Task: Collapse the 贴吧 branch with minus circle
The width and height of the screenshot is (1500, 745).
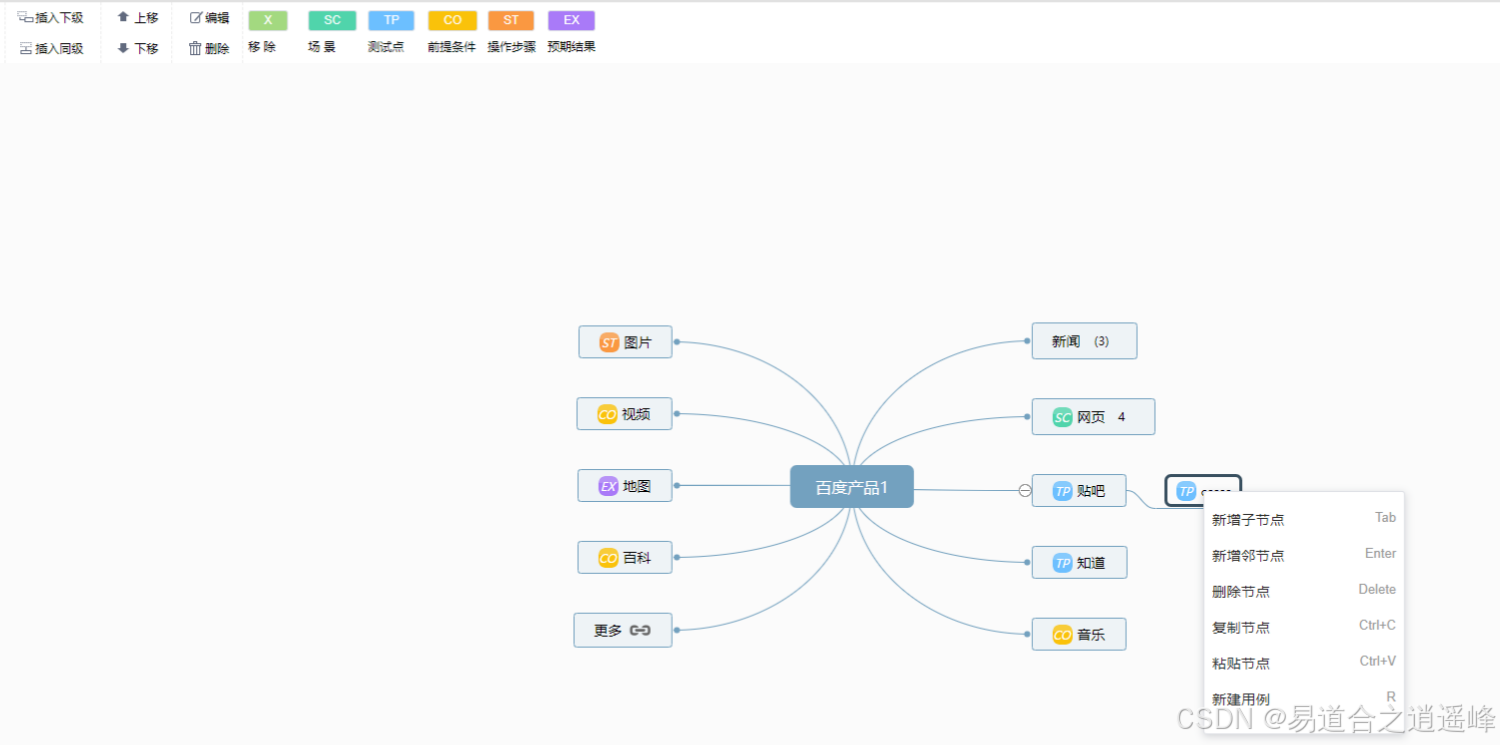Action: pyautogui.click(x=1025, y=490)
